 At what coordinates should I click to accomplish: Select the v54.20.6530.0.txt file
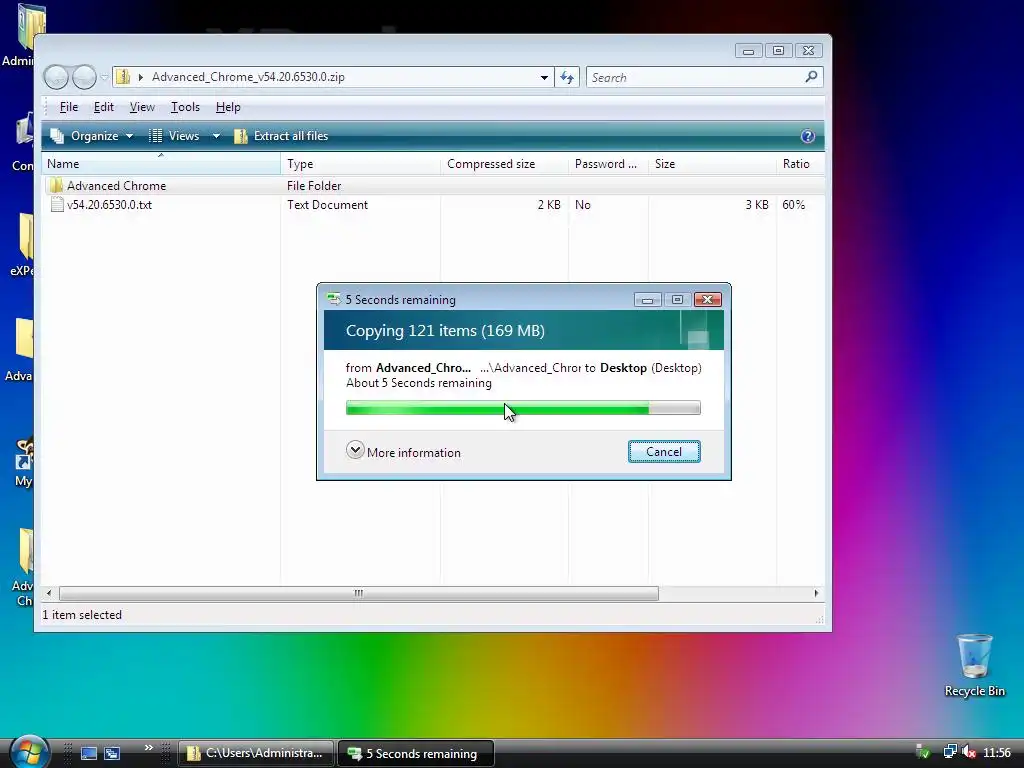click(109, 204)
